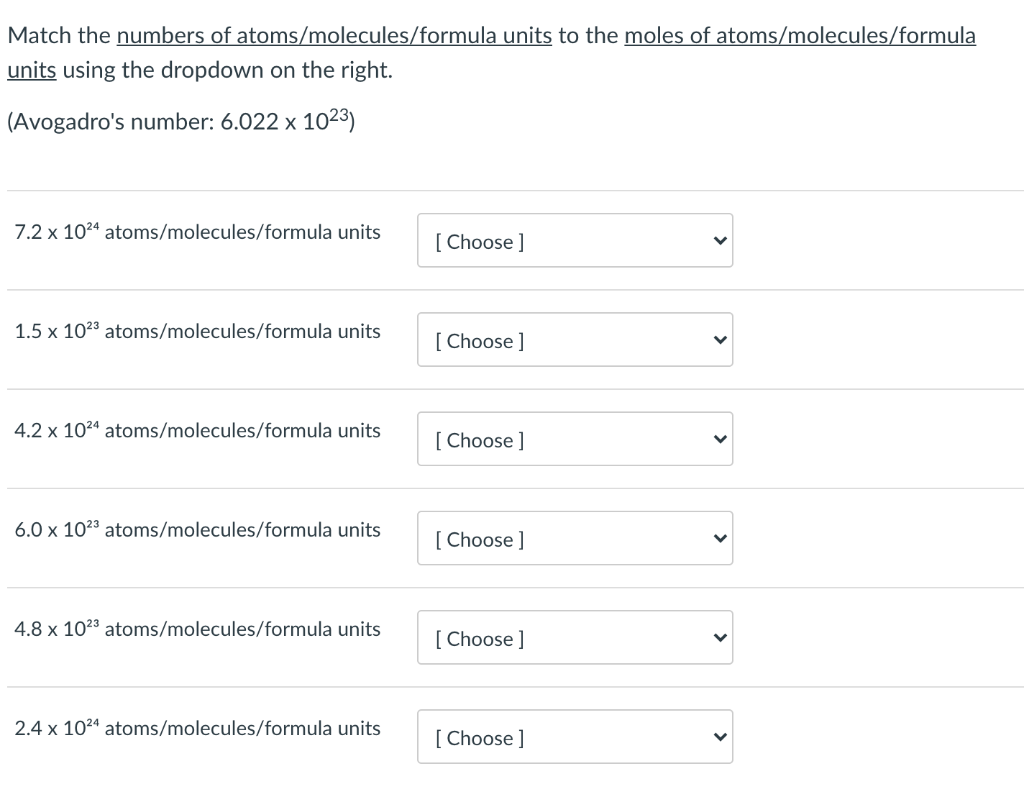The height and width of the screenshot is (797, 1024).
Task: Open the selector beside 6.0 x 10²³
Action: [x=575, y=538]
